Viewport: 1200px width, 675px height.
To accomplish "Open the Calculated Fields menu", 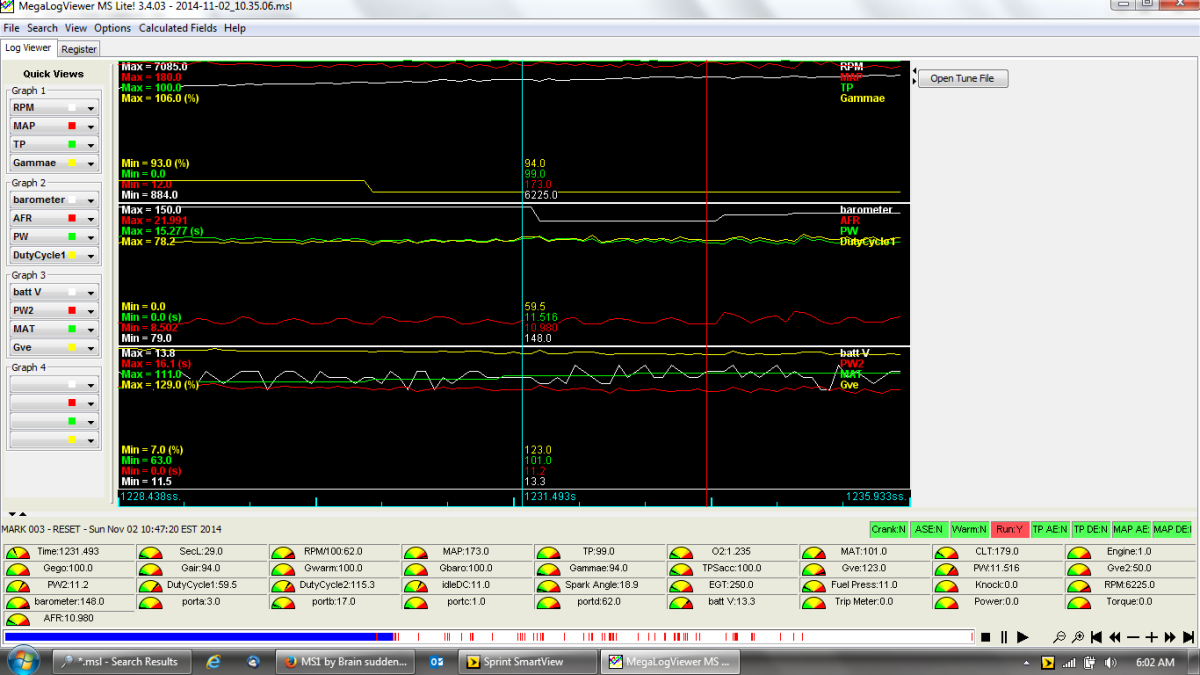I will 178,28.
